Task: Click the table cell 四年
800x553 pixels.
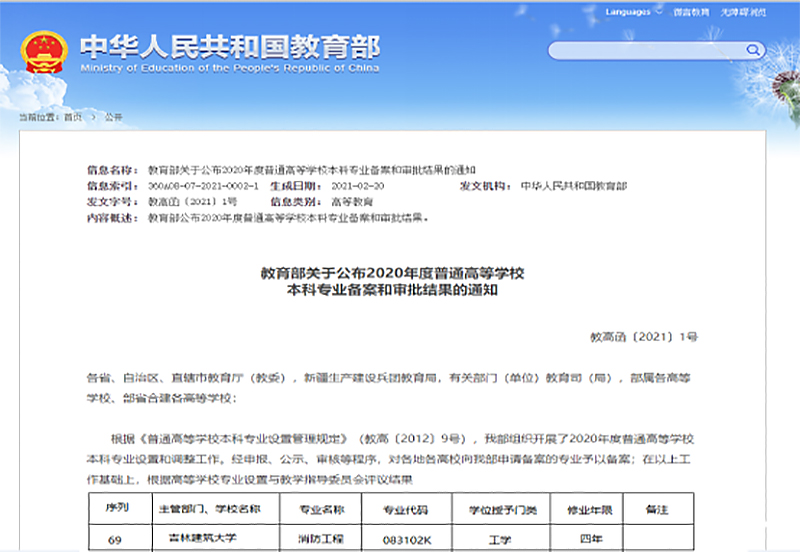Action: 591,538
